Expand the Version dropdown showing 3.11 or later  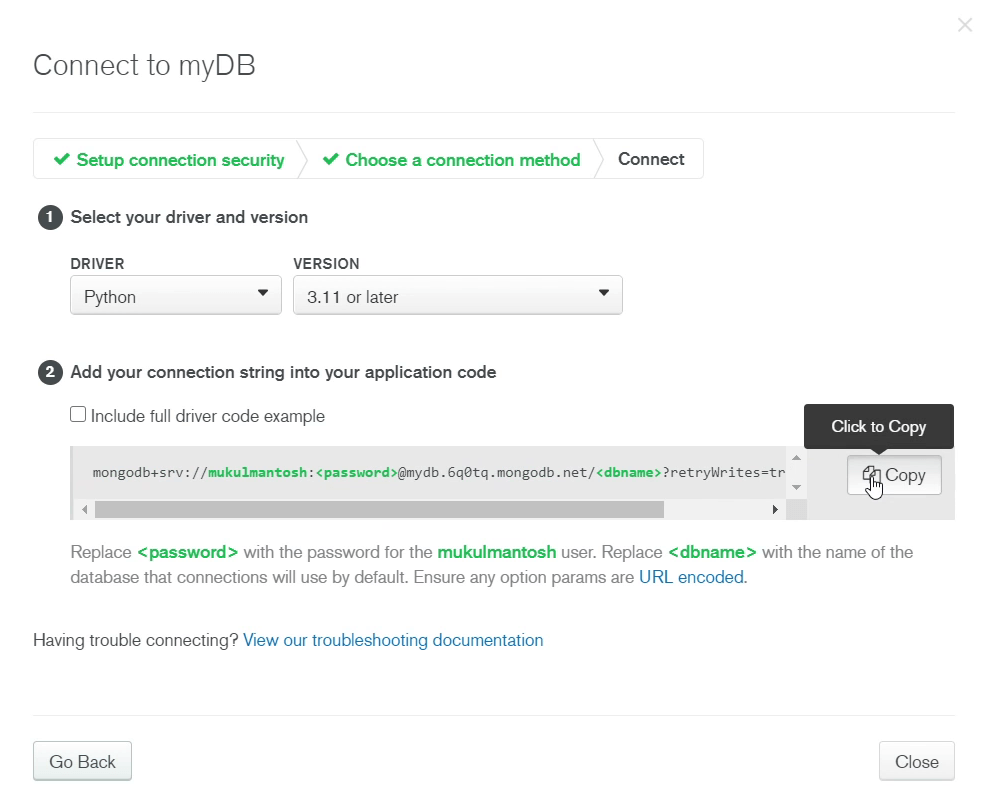coord(457,296)
